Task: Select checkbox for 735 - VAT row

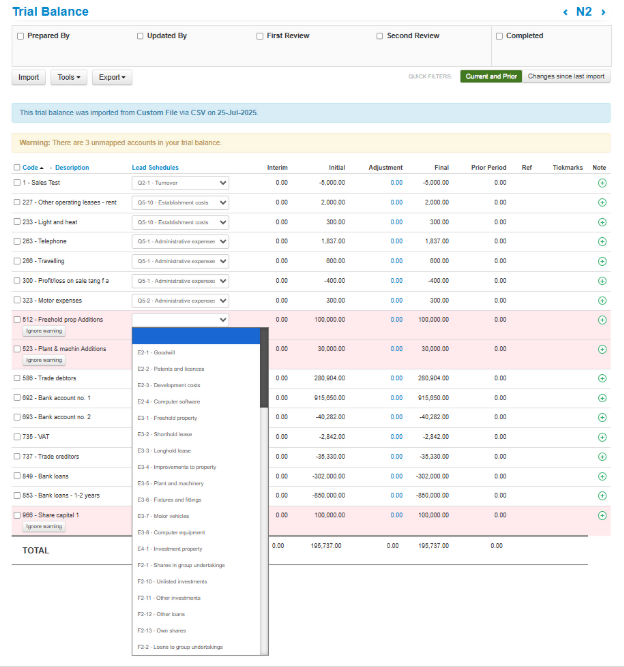Action: (17, 437)
